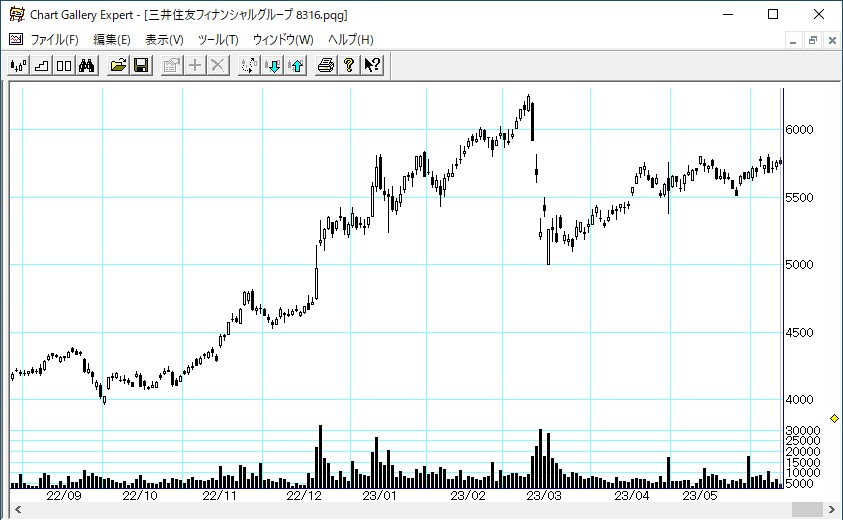Click the left arrow of horizontal scrollbar
843x520 pixels.
coord(16,510)
